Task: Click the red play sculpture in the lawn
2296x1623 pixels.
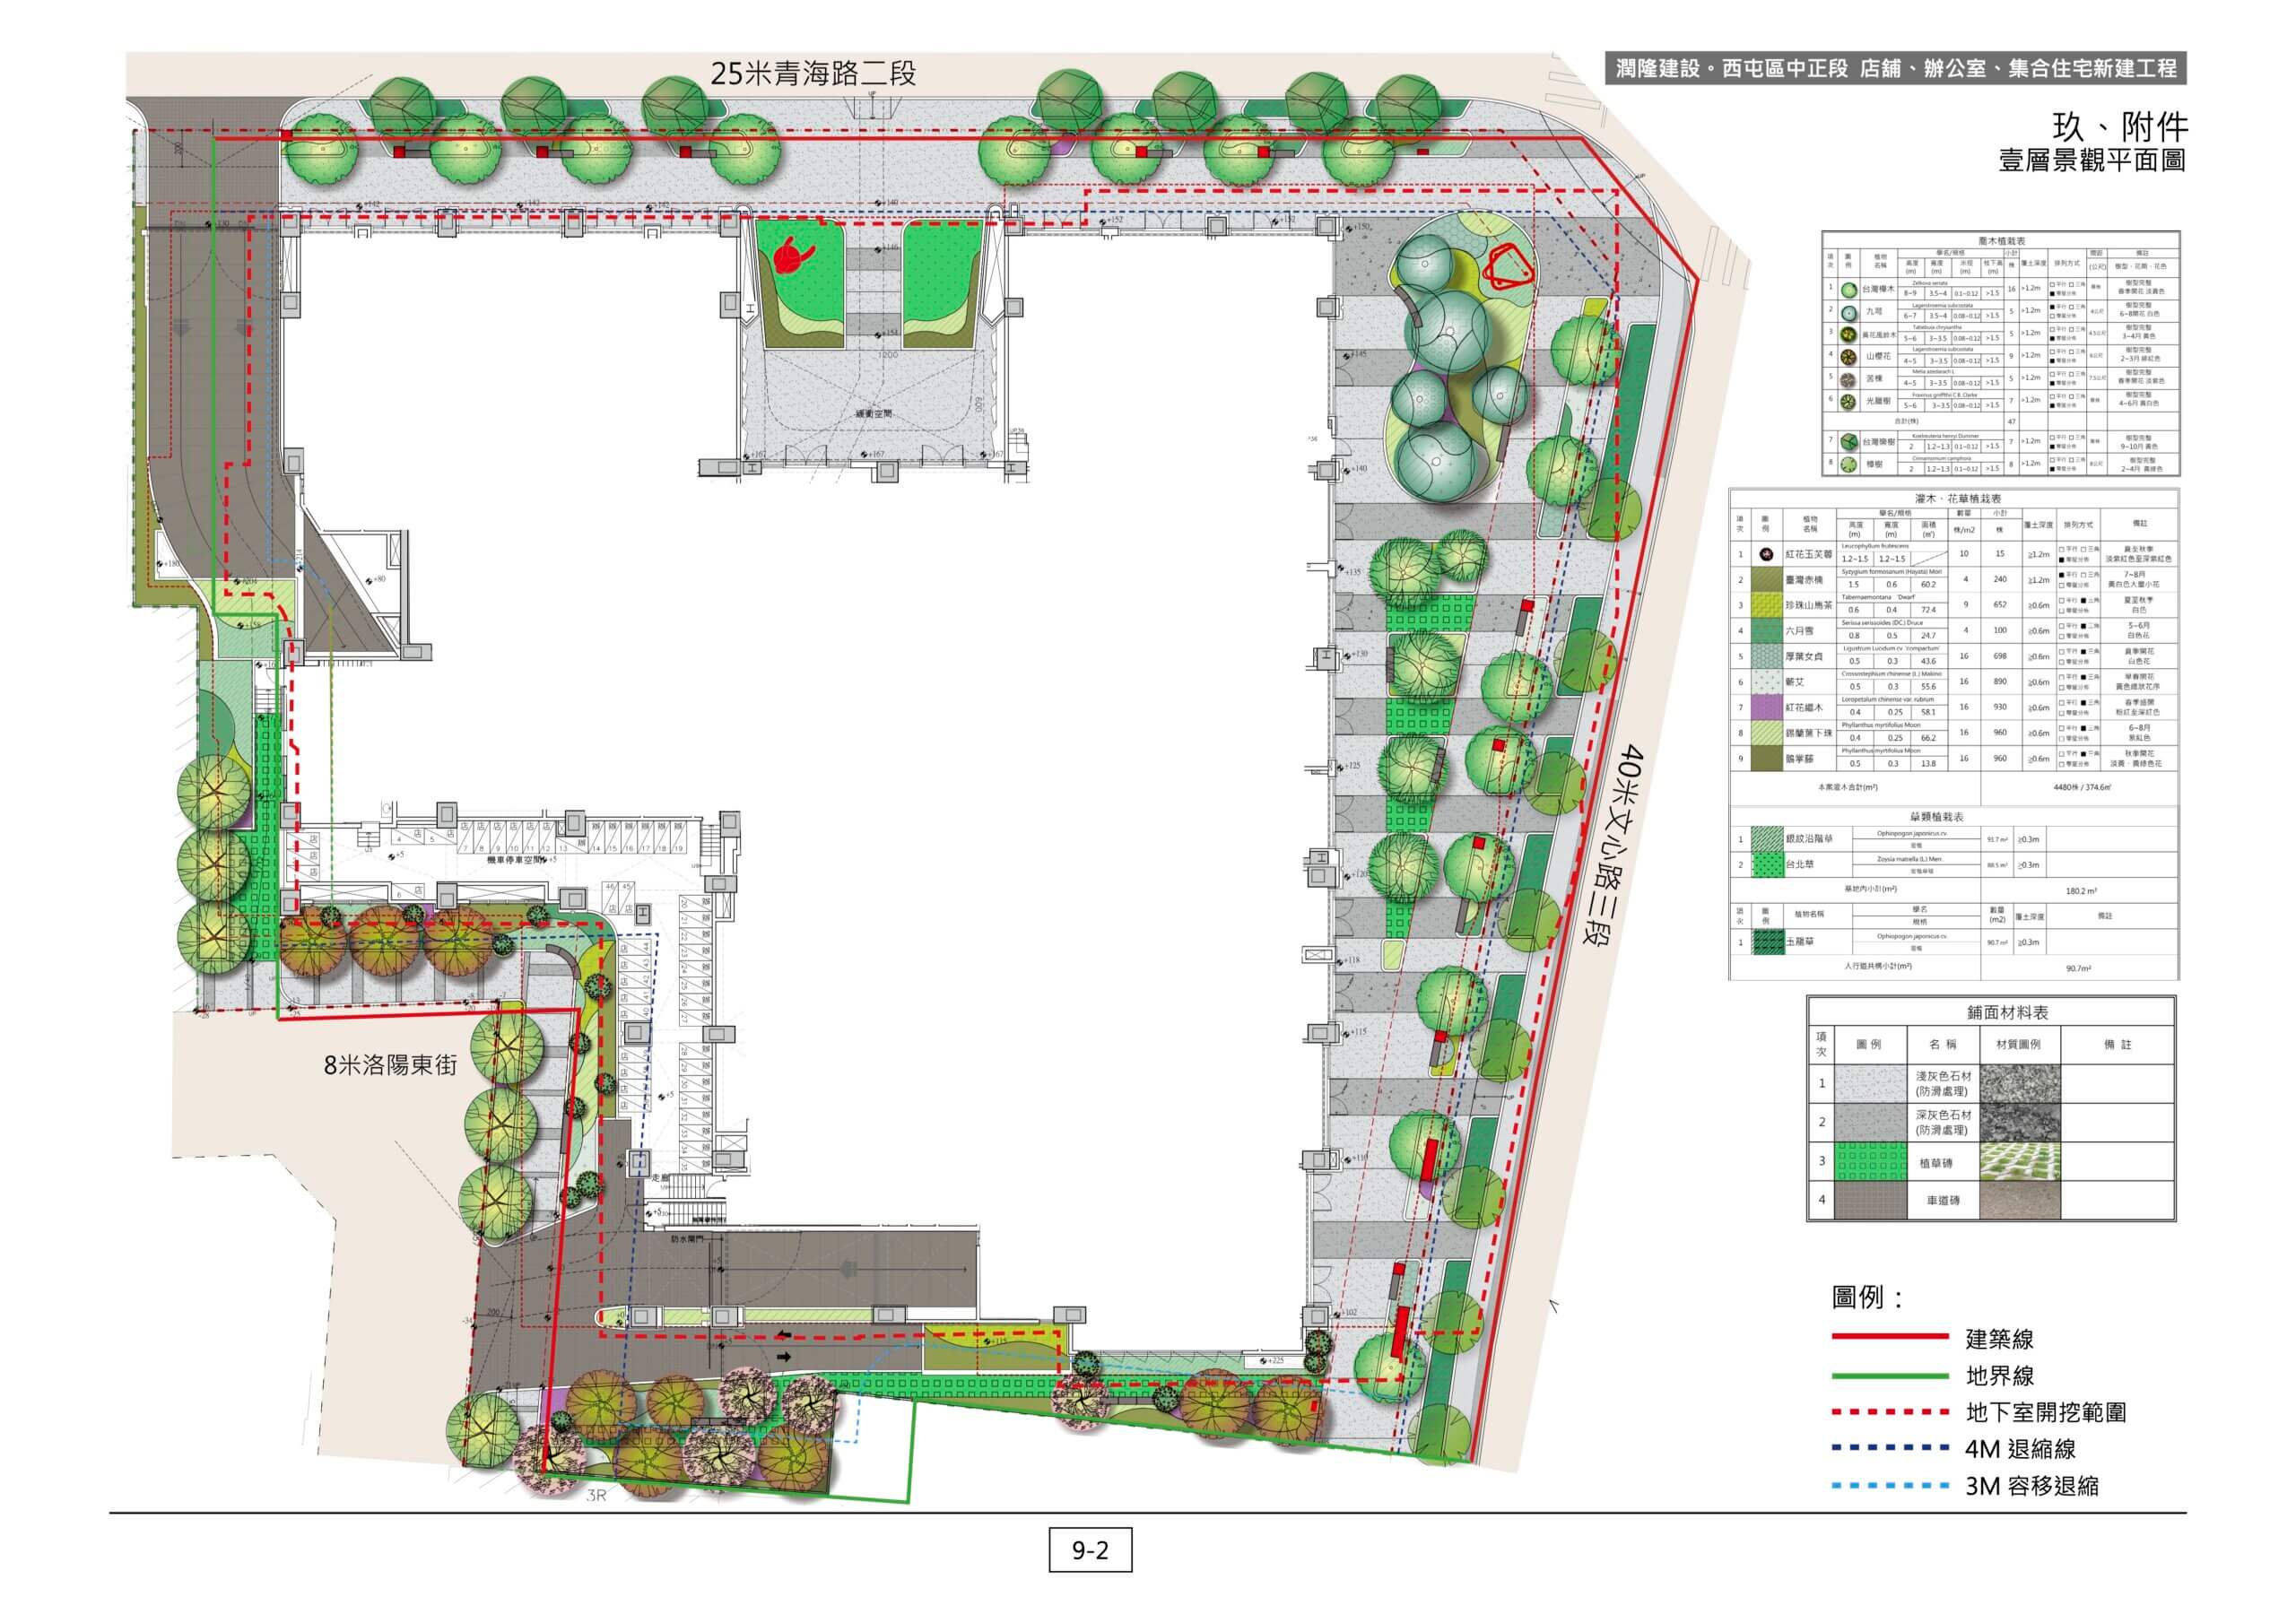Action: pos(792,255)
